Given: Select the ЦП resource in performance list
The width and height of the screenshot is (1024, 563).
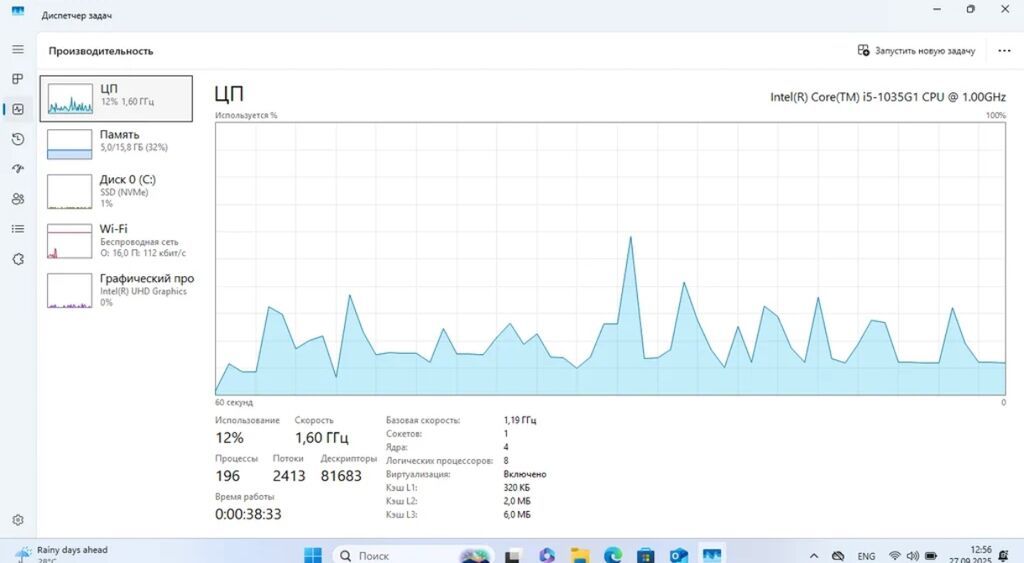Looking at the screenshot, I should tap(116, 99).
